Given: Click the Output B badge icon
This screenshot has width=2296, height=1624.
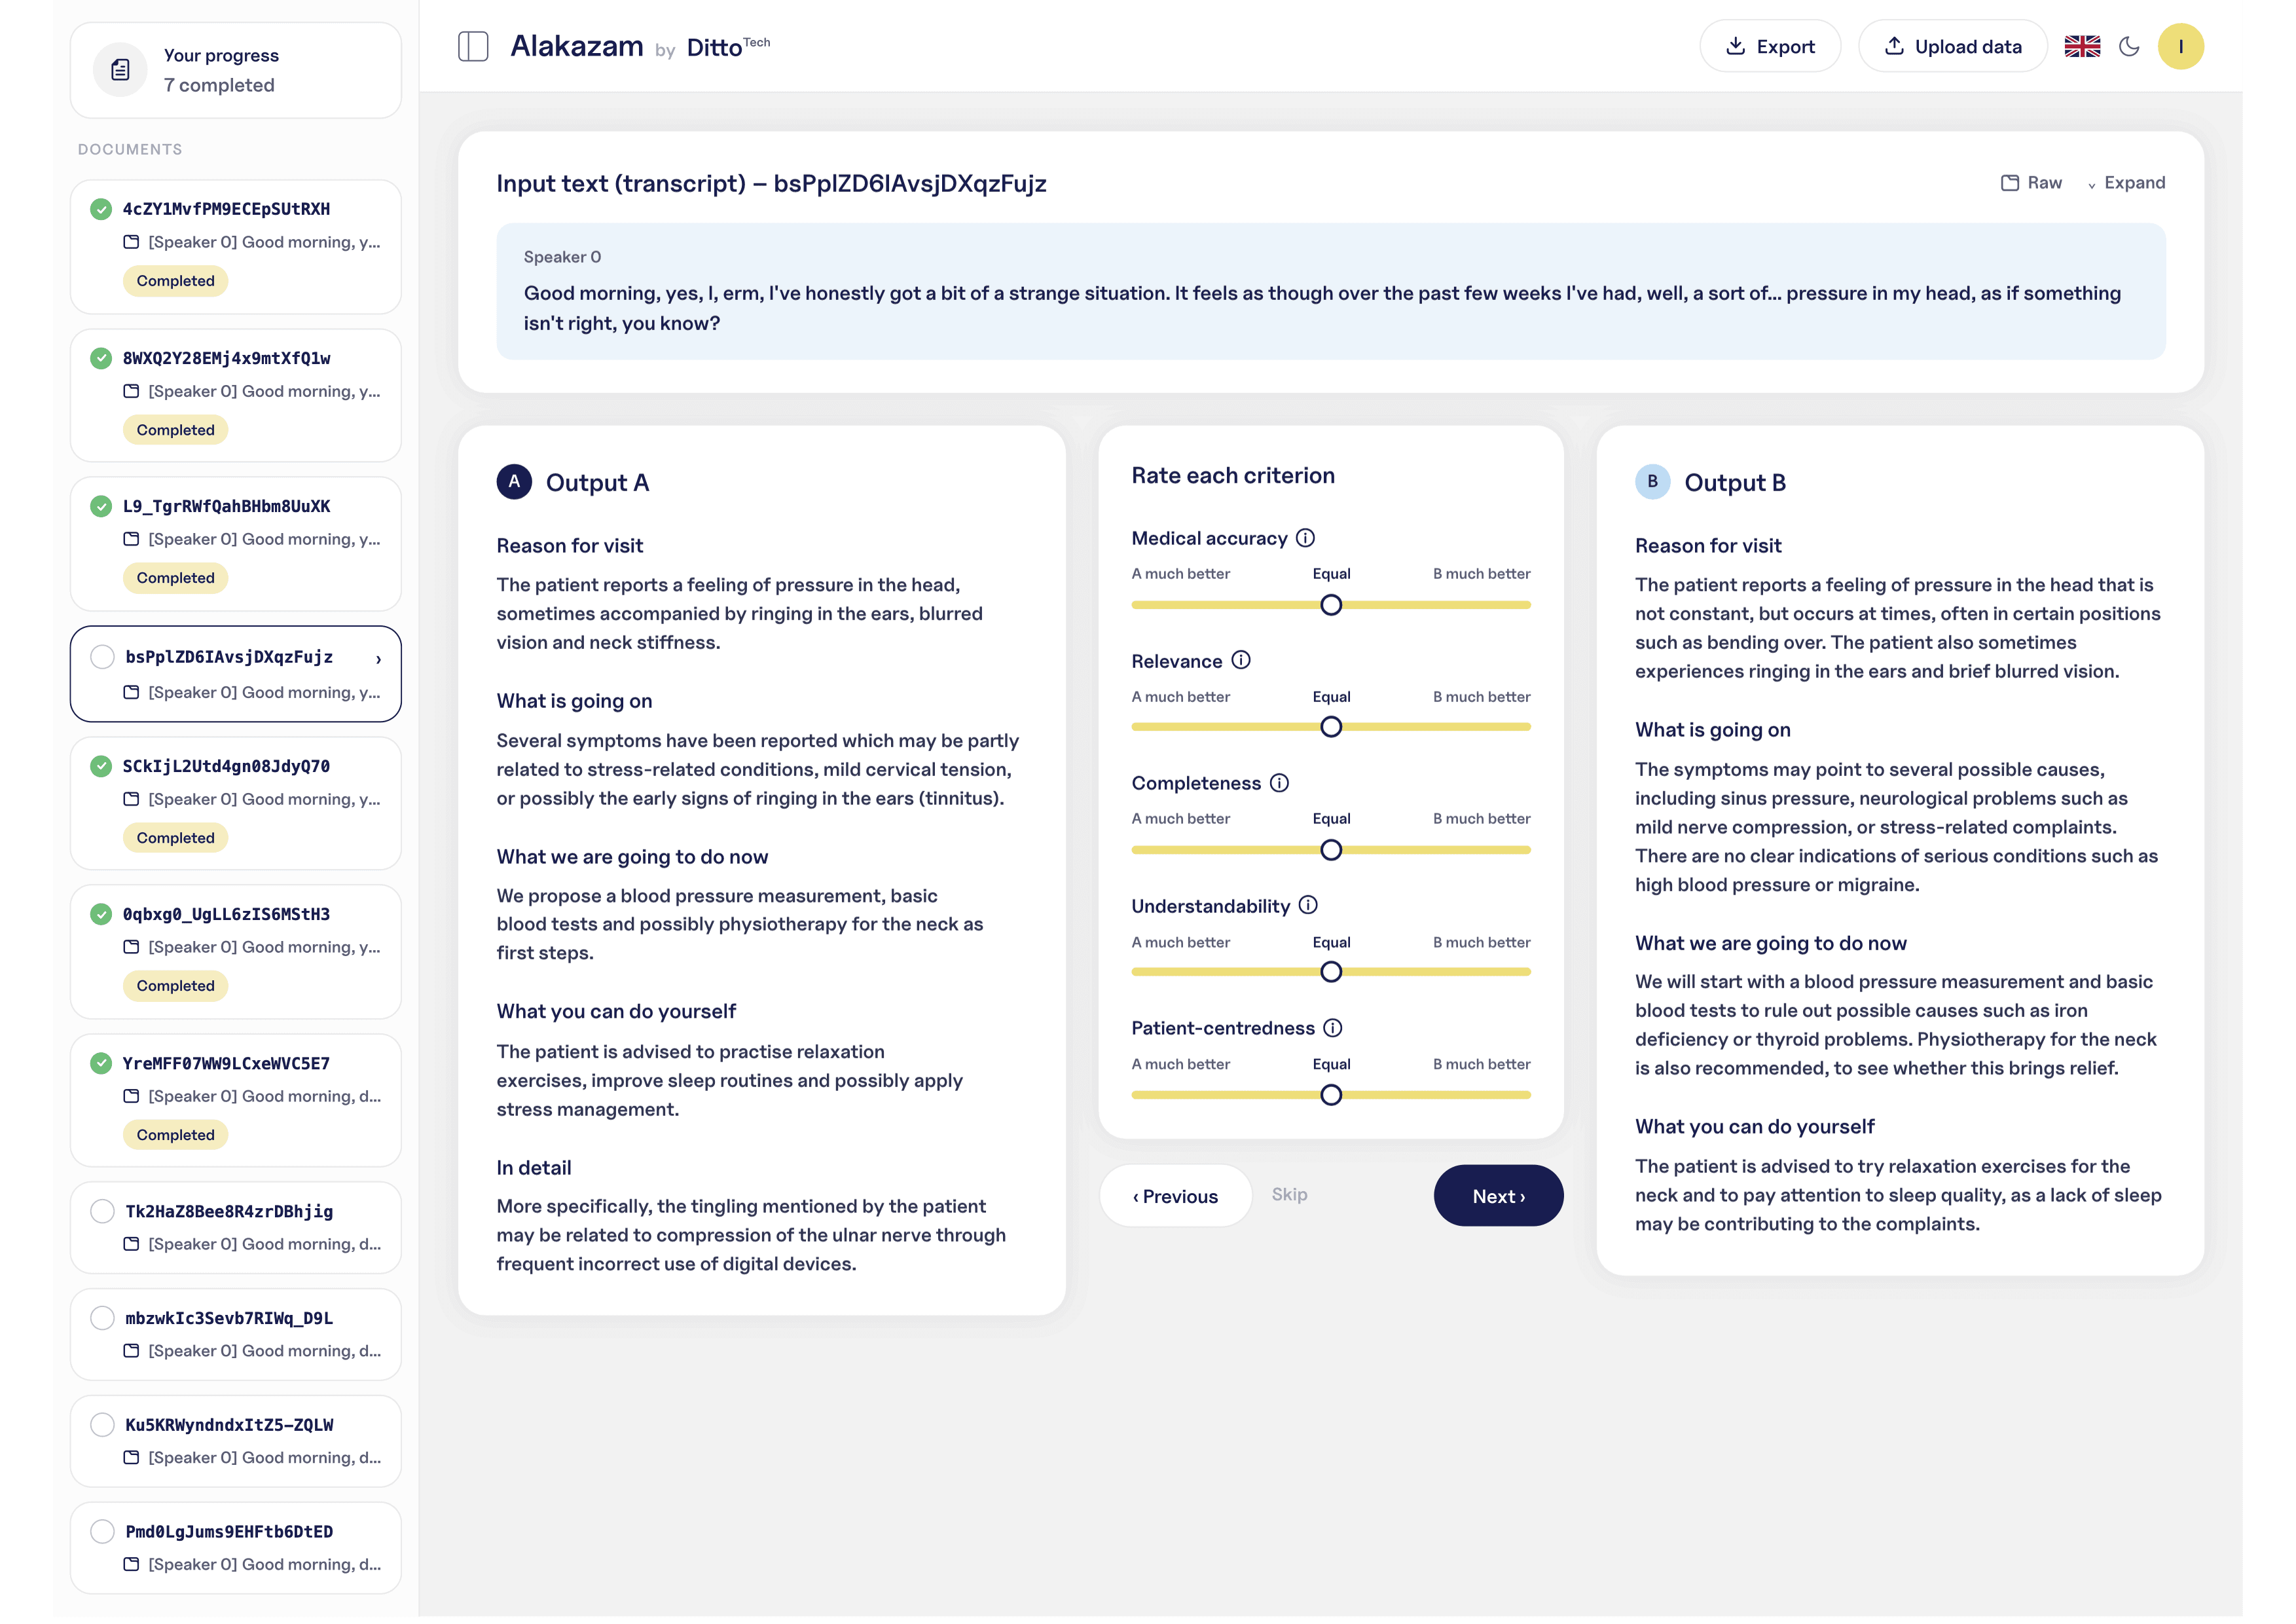Looking at the screenshot, I should click(x=1652, y=481).
